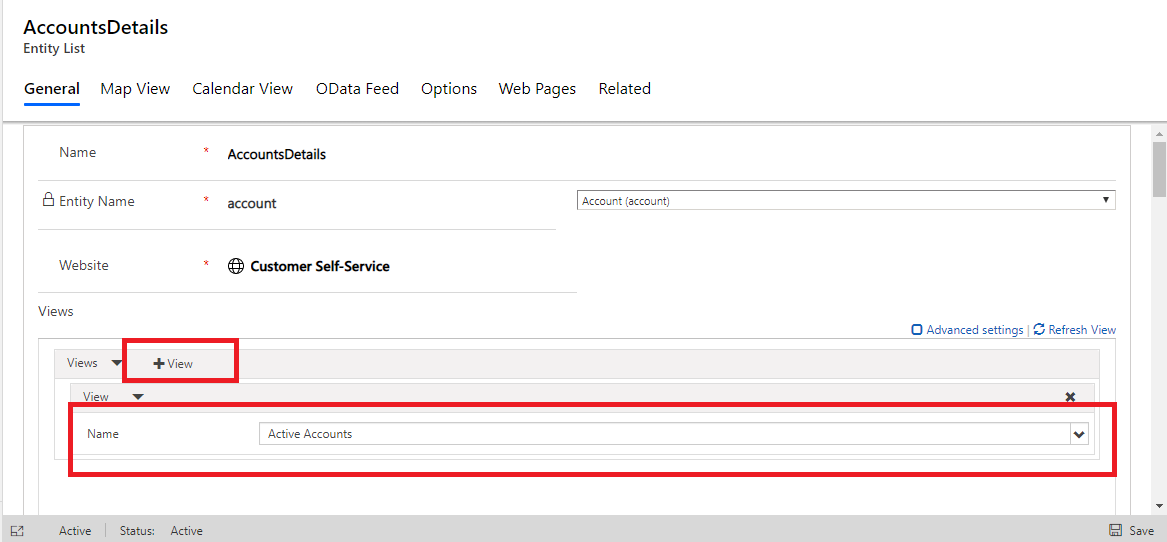
Task: Click the lock icon beside Entity Name
Action: pyautogui.click(x=47, y=200)
